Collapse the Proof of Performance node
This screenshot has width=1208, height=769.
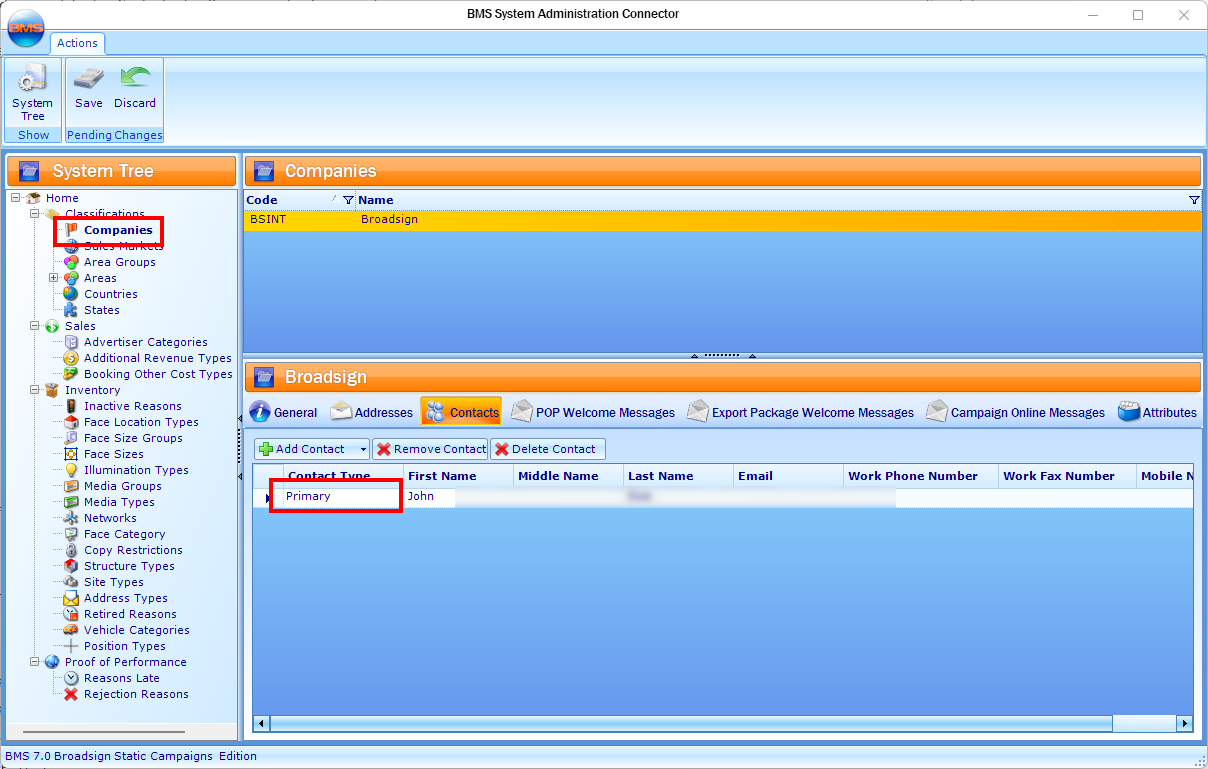coord(35,662)
